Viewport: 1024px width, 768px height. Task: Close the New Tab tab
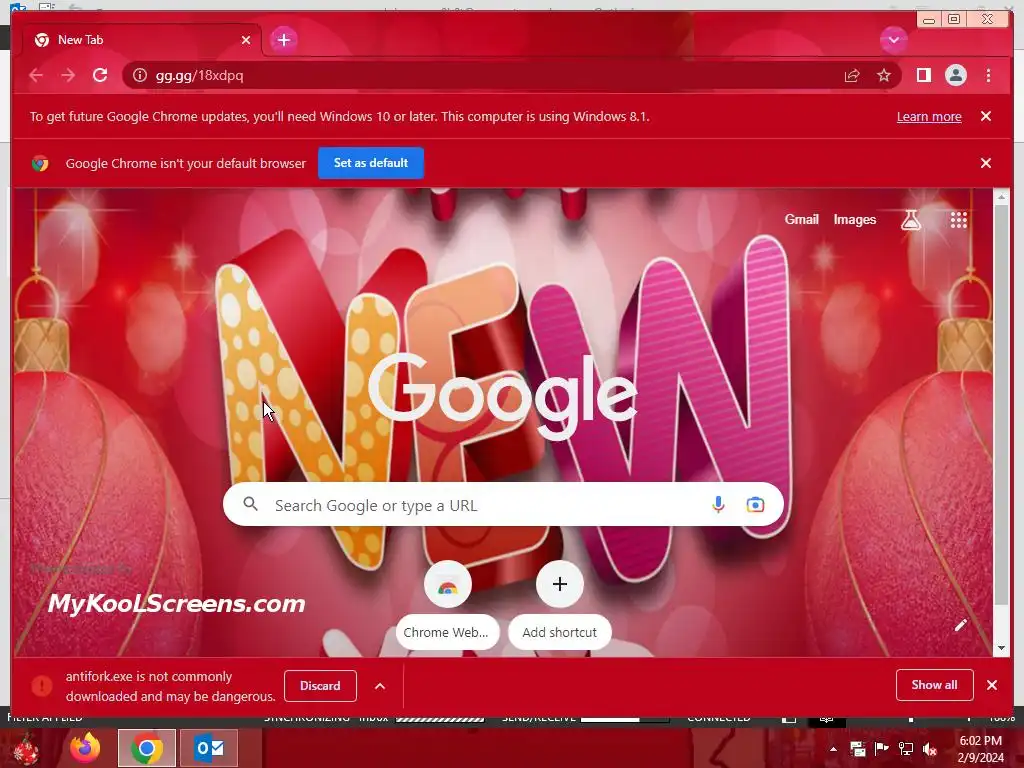pyautogui.click(x=246, y=40)
